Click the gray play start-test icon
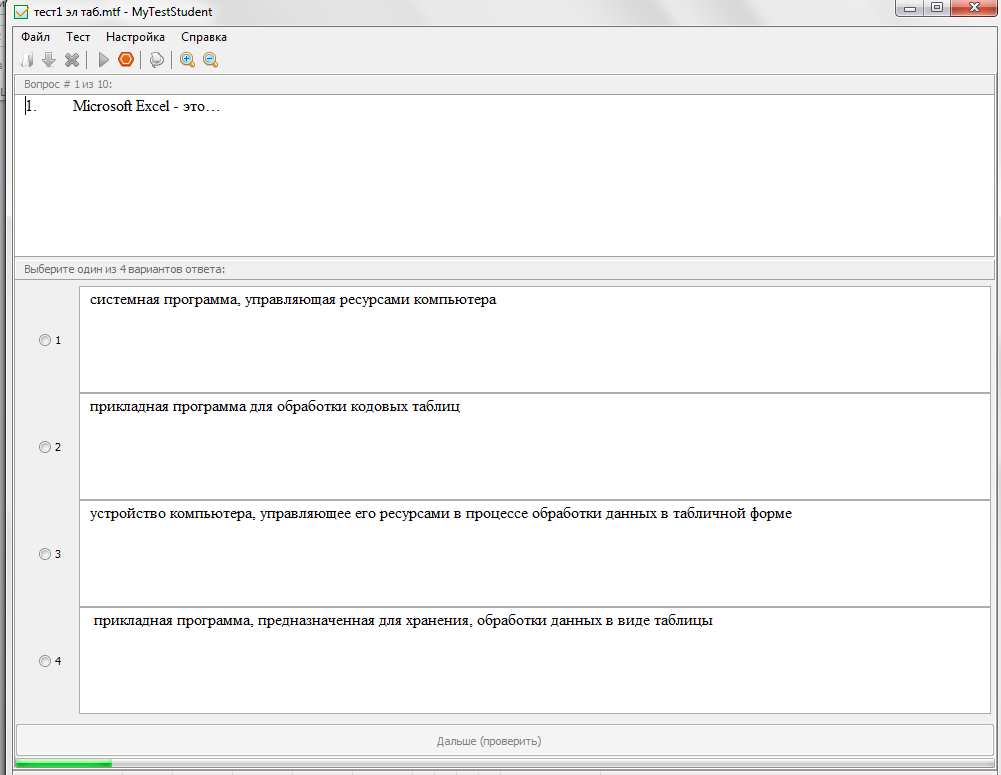The height and width of the screenshot is (775, 1001). 103,60
